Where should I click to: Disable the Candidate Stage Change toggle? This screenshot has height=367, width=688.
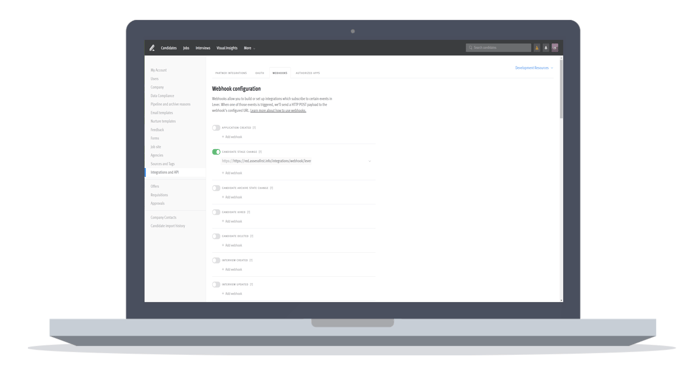coord(216,152)
